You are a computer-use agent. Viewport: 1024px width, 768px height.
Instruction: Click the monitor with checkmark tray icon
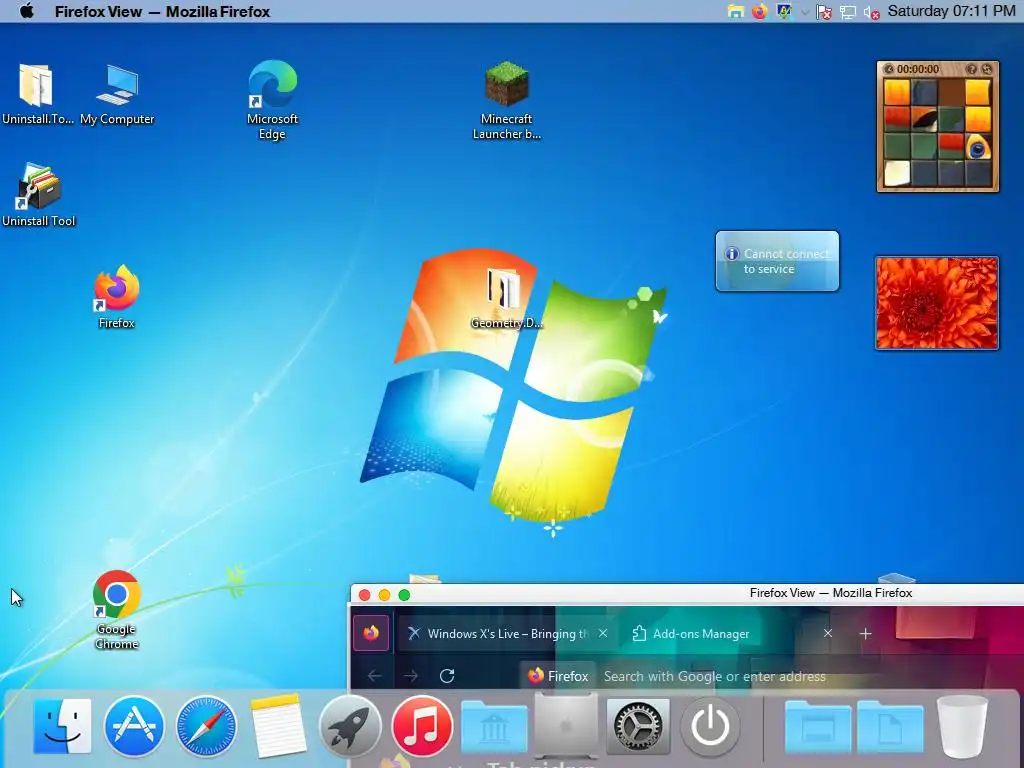point(784,12)
